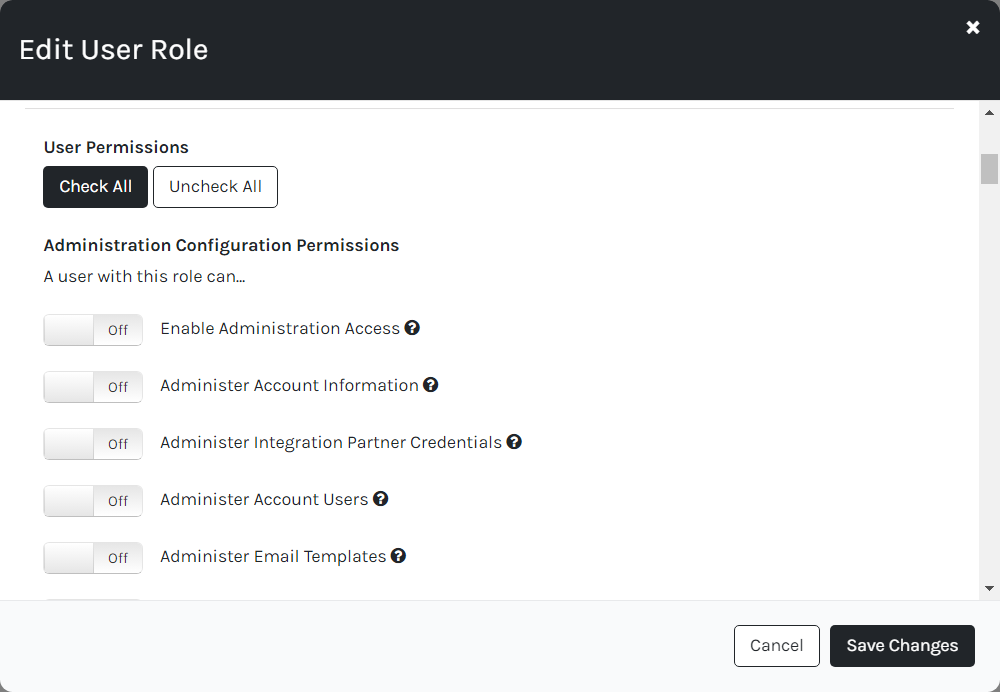Click the Administer Account Users label
The width and height of the screenshot is (1000, 692).
point(264,499)
